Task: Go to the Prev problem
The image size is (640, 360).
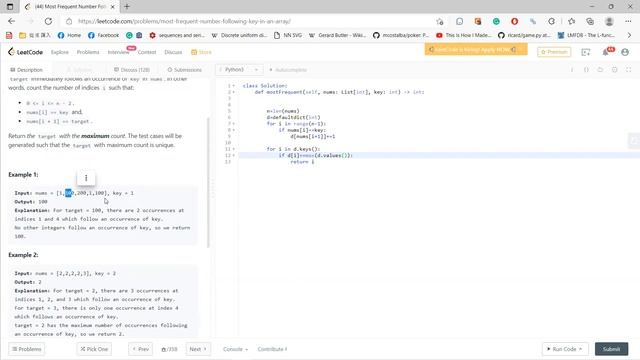Action: point(141,349)
